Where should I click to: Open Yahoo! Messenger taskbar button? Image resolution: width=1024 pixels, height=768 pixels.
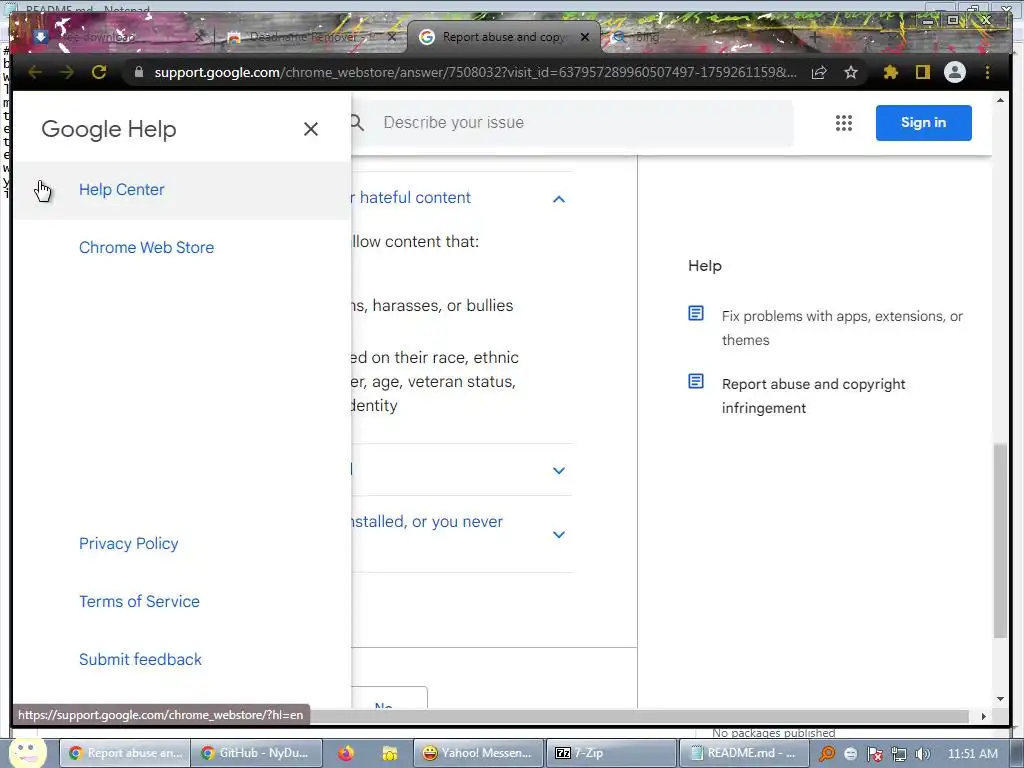(479, 753)
